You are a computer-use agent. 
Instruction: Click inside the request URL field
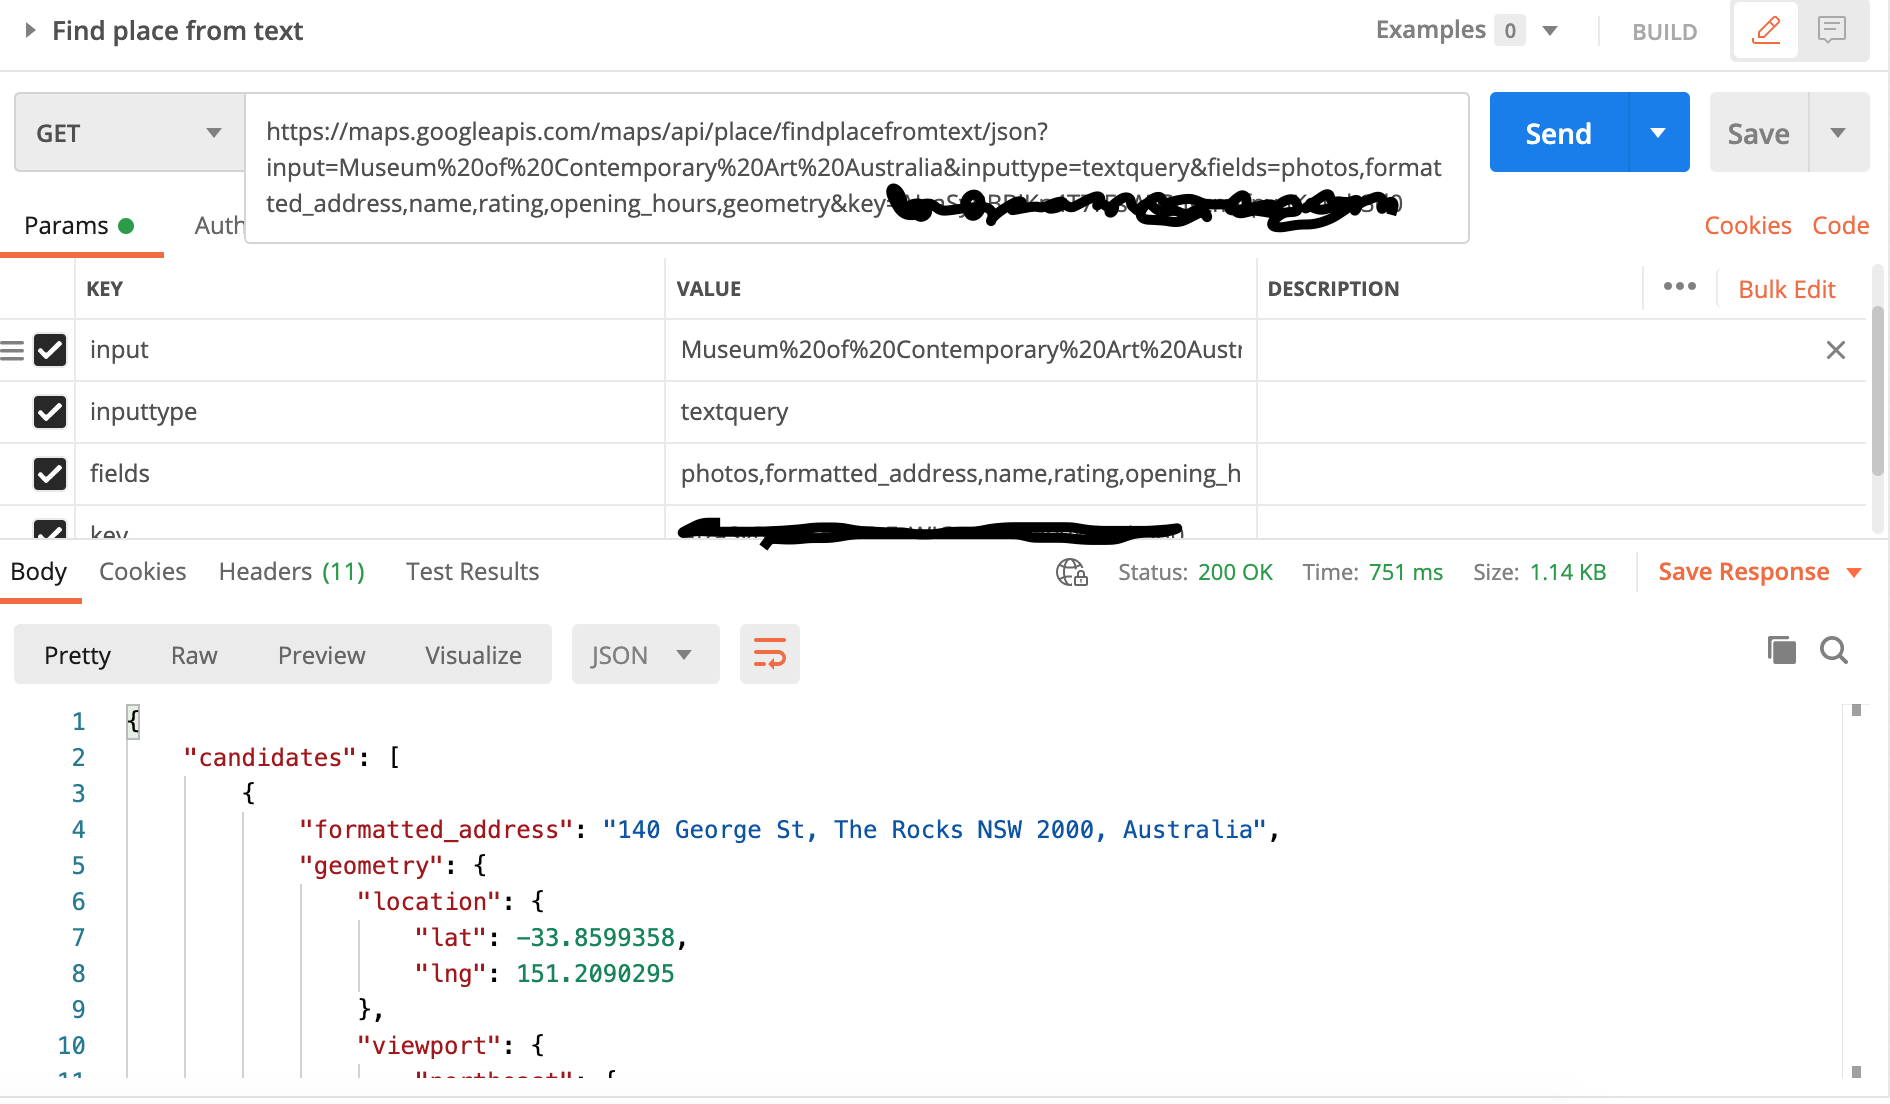pos(857,167)
